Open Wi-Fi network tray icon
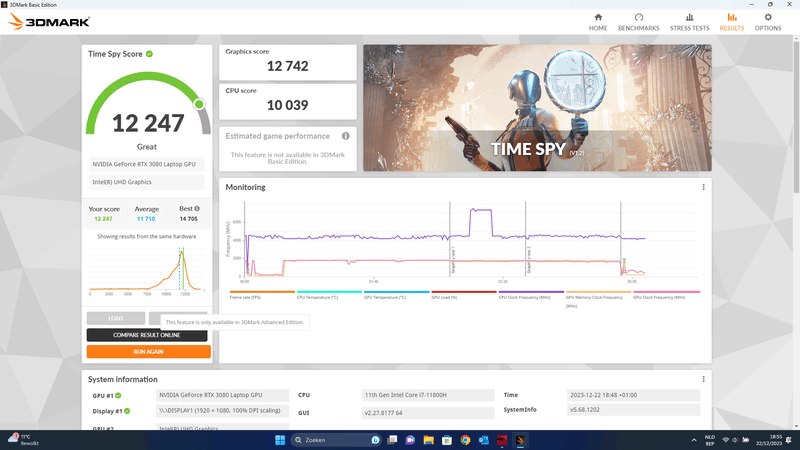This screenshot has width=800, height=450. click(x=726, y=440)
